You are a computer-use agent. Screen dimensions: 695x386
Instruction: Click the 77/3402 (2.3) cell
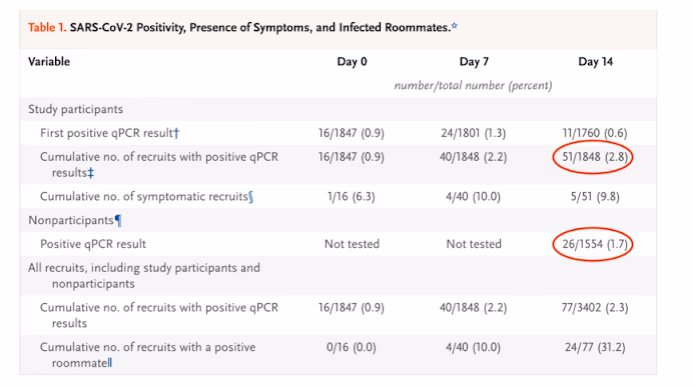595,308
